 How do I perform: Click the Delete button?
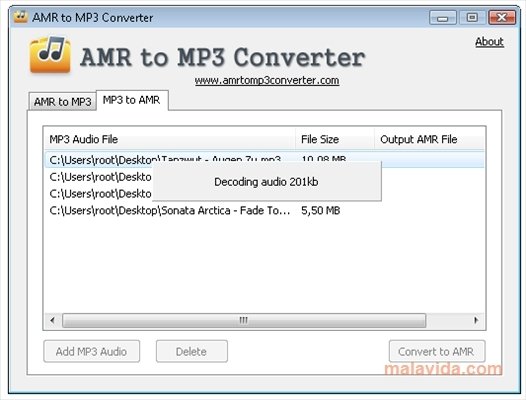tap(192, 351)
